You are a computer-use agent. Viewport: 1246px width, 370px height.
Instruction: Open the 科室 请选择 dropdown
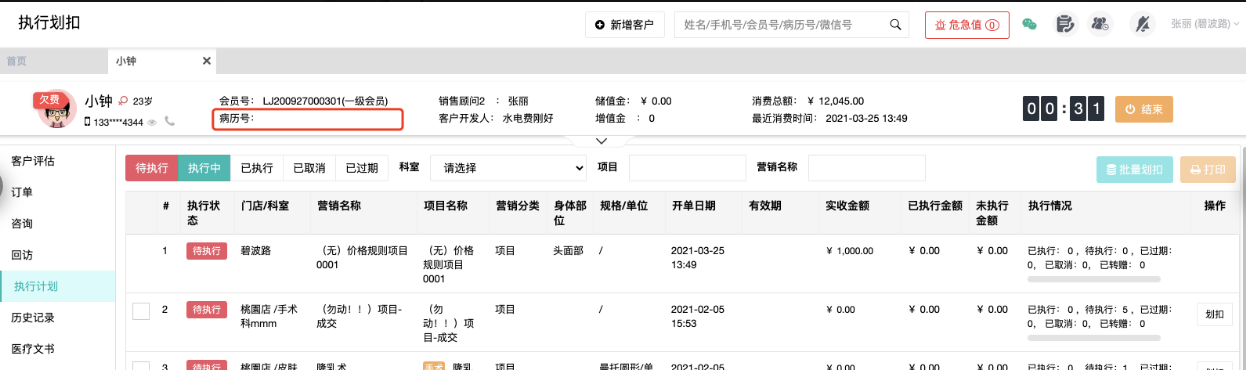508,168
